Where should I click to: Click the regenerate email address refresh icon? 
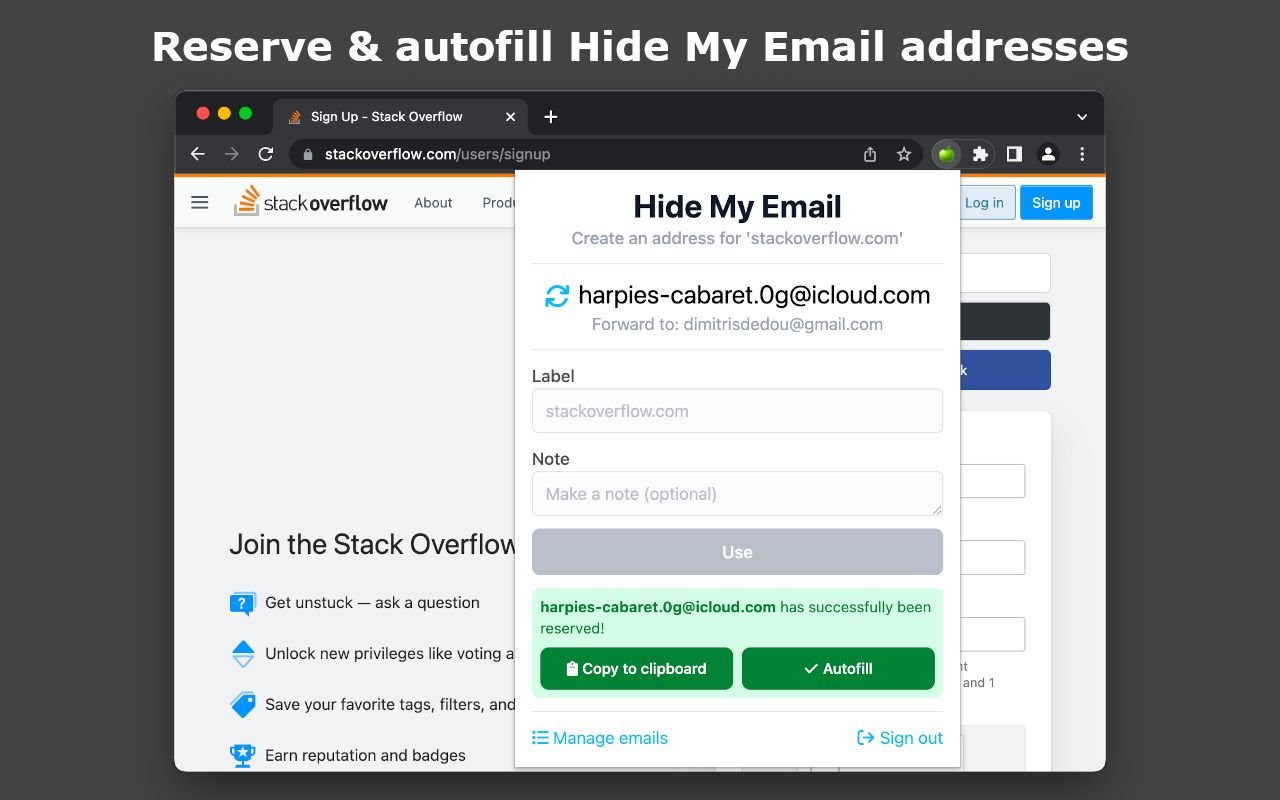point(556,296)
